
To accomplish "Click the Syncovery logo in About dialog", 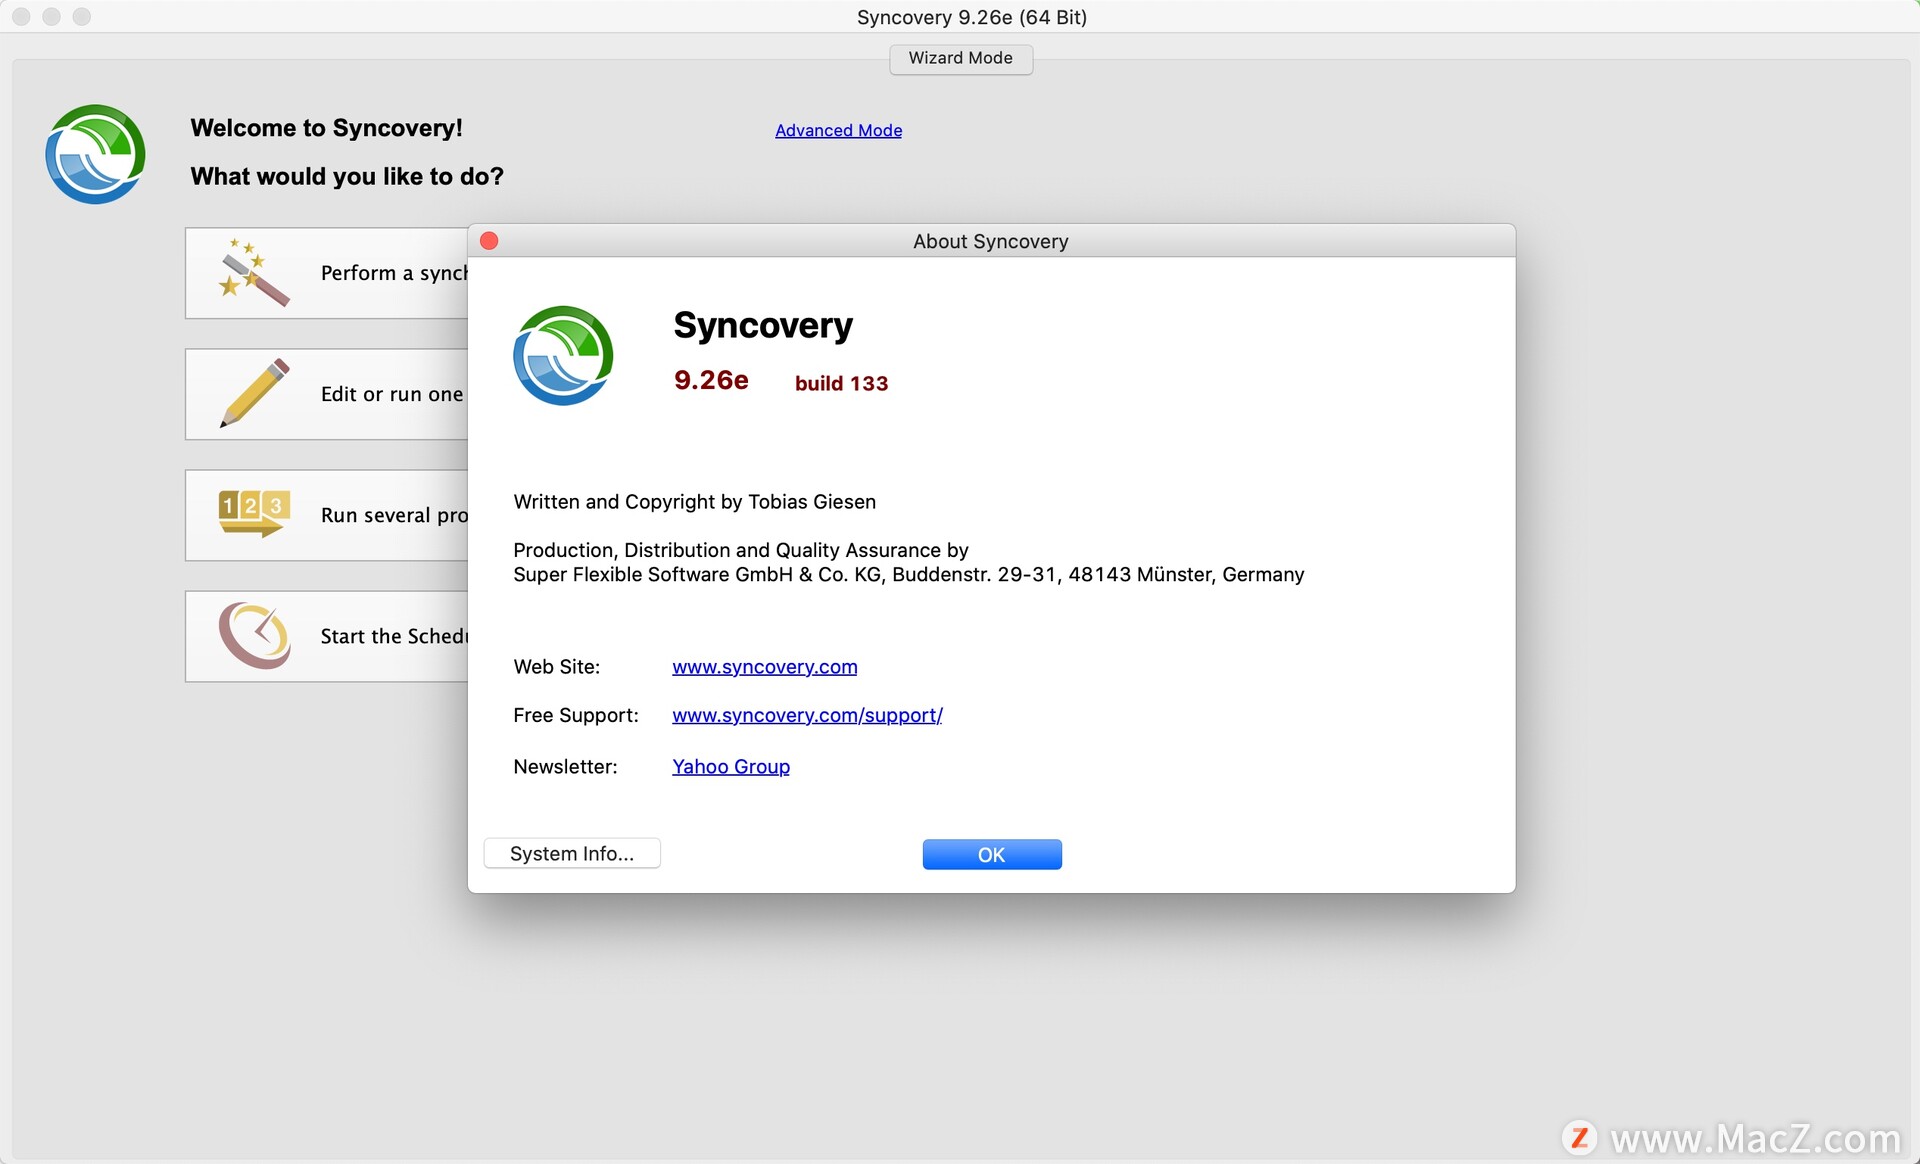I will [x=563, y=355].
